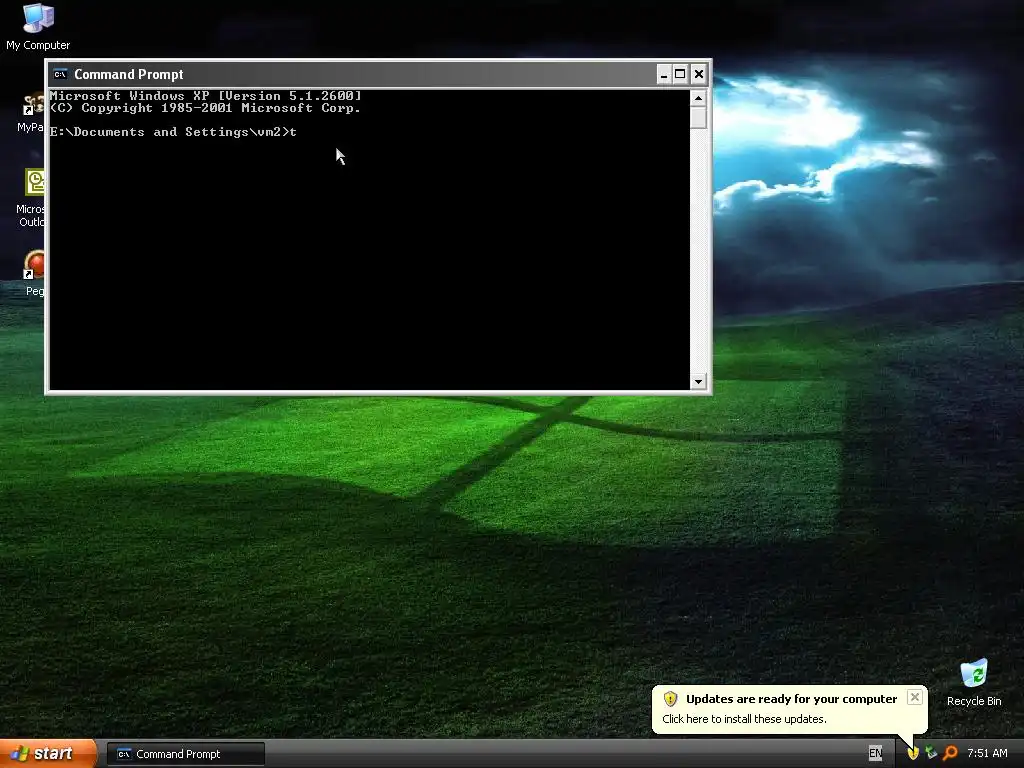Click the yellow Windows Update shield tray icon

tap(913, 753)
